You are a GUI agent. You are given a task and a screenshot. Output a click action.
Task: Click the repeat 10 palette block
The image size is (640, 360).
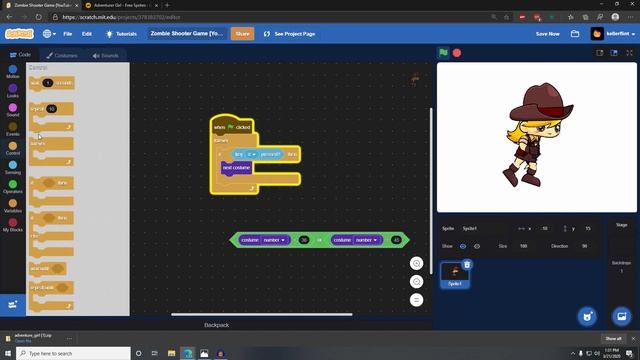(52, 117)
